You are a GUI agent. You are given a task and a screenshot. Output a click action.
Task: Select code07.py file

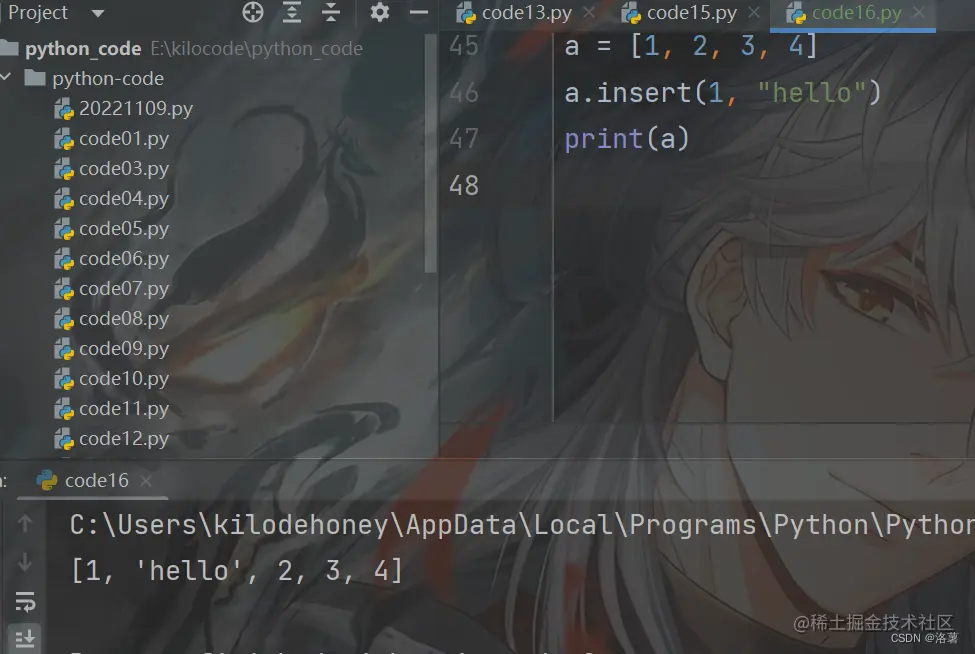click(124, 288)
